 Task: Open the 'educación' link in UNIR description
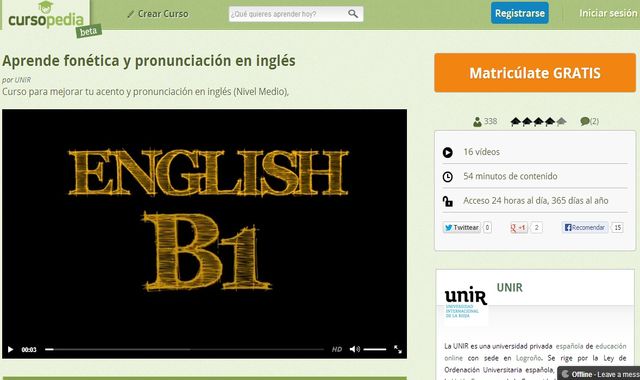tap(611, 346)
